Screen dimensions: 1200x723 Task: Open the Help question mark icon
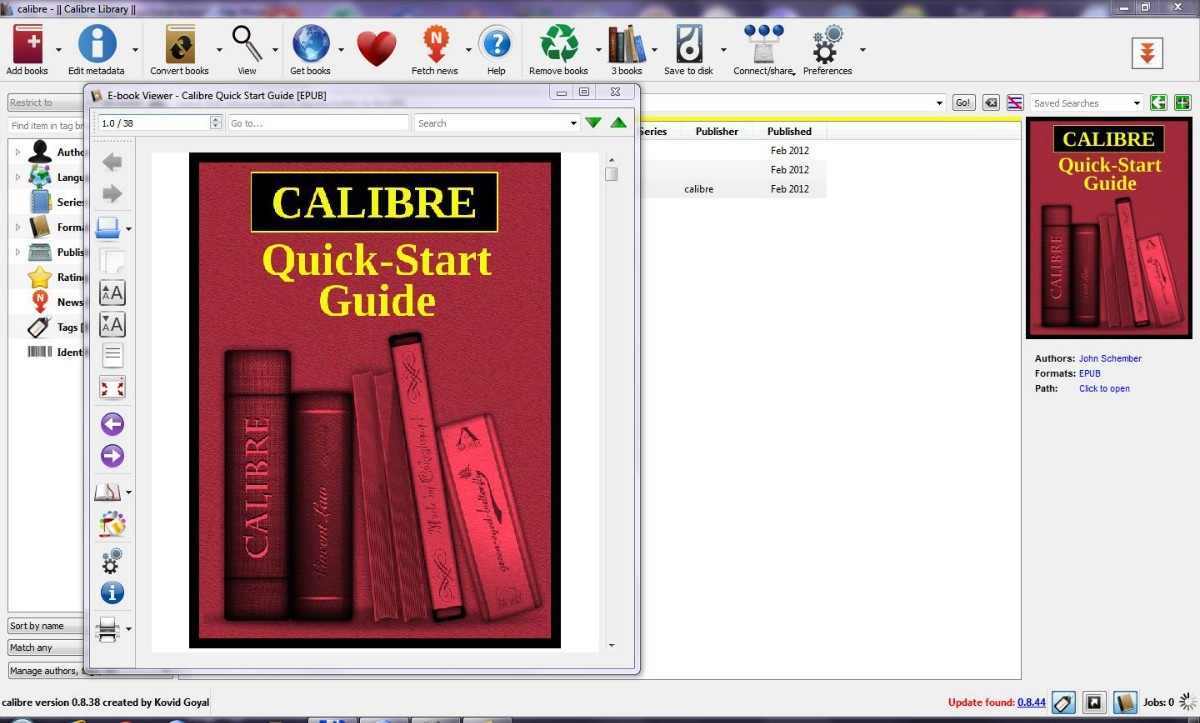point(496,44)
